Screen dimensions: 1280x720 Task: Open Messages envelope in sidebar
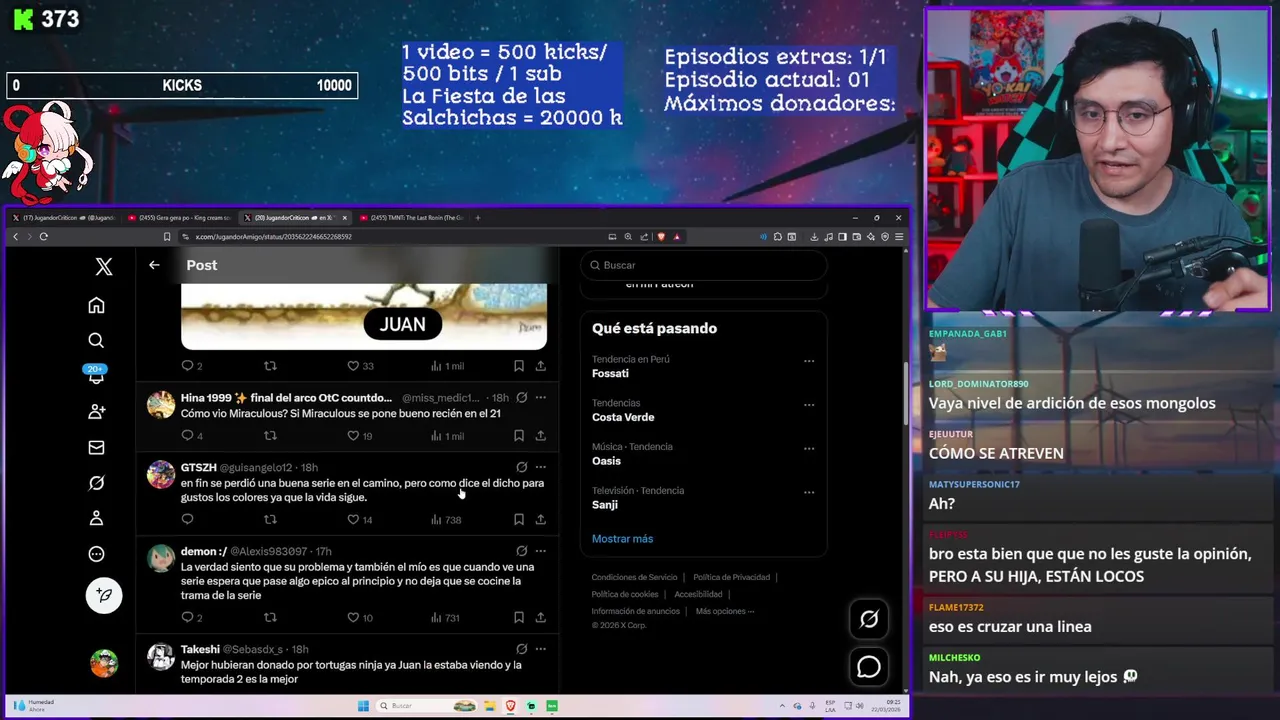pyautogui.click(x=96, y=447)
